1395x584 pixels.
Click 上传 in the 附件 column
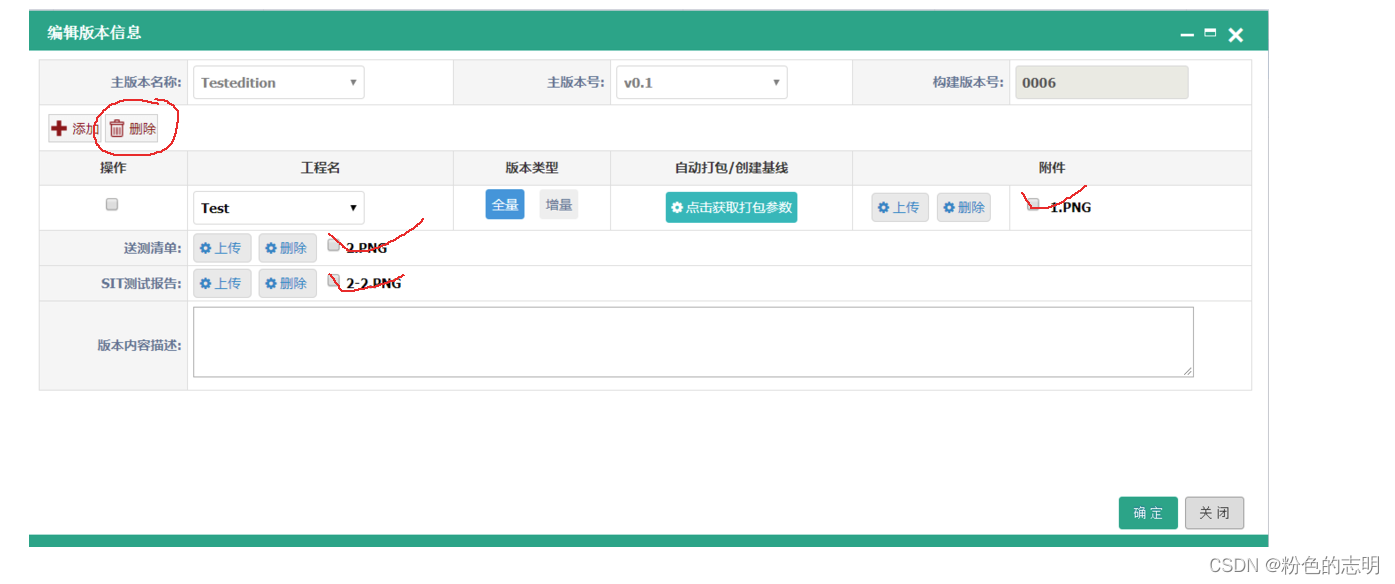click(900, 208)
